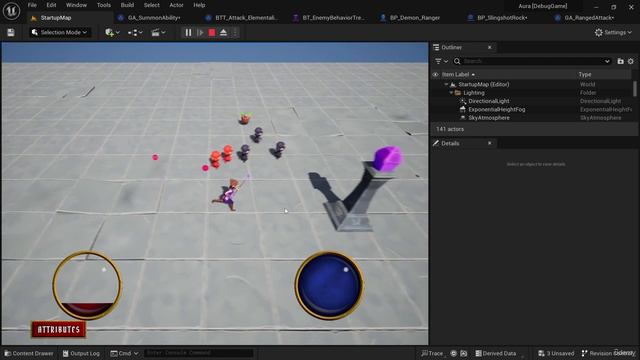Viewport: 640px width, 360px height.
Task: Save the current level with the floppy disk icon
Action: coord(11,33)
